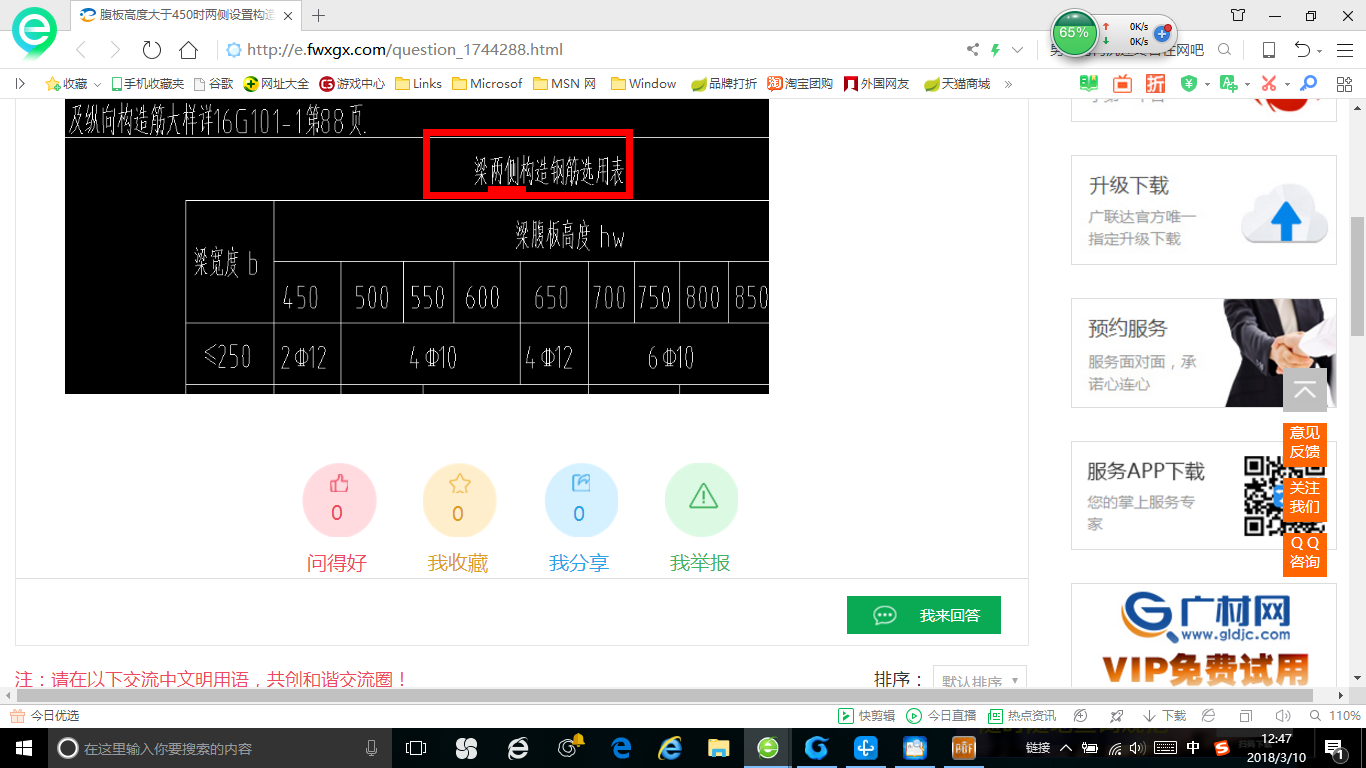This screenshot has width=1366, height=768.
Task: Click the share icon in address bar
Action: (x=973, y=50)
